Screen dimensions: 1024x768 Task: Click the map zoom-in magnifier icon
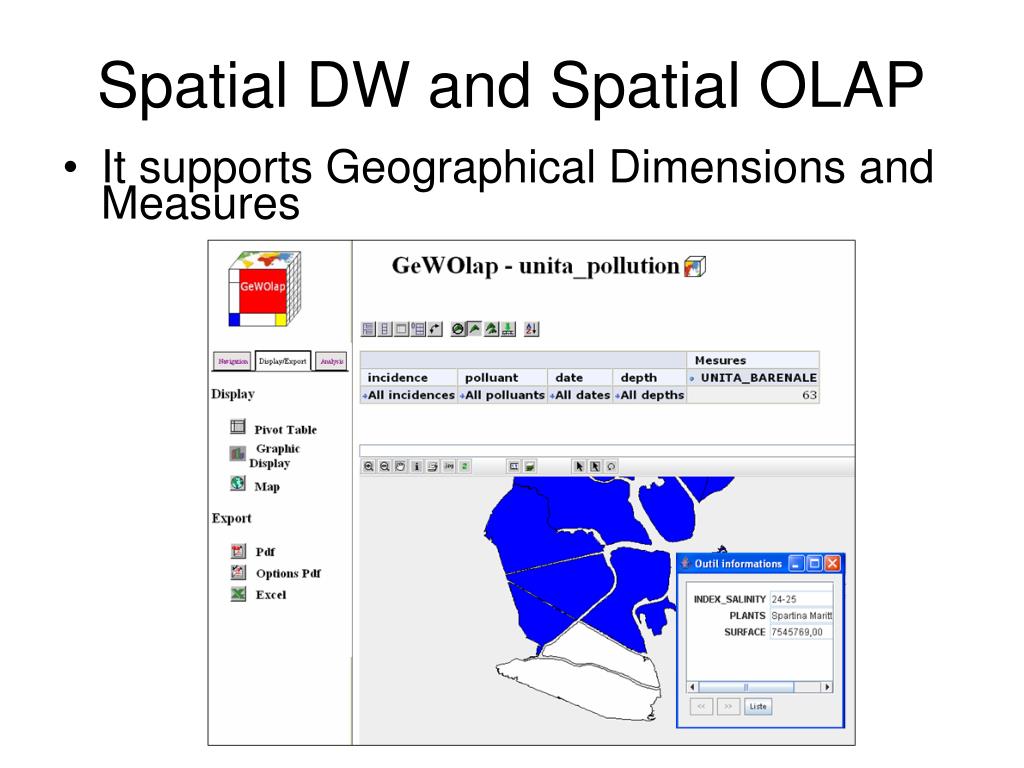(x=369, y=466)
